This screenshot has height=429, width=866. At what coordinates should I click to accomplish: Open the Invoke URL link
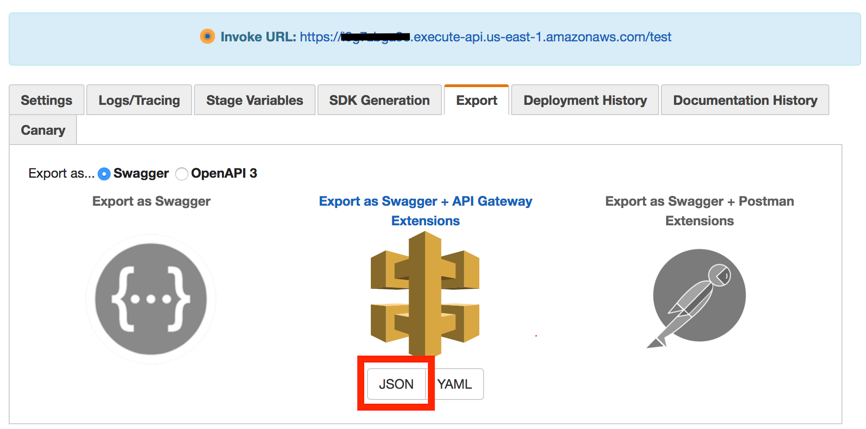[x=485, y=37]
